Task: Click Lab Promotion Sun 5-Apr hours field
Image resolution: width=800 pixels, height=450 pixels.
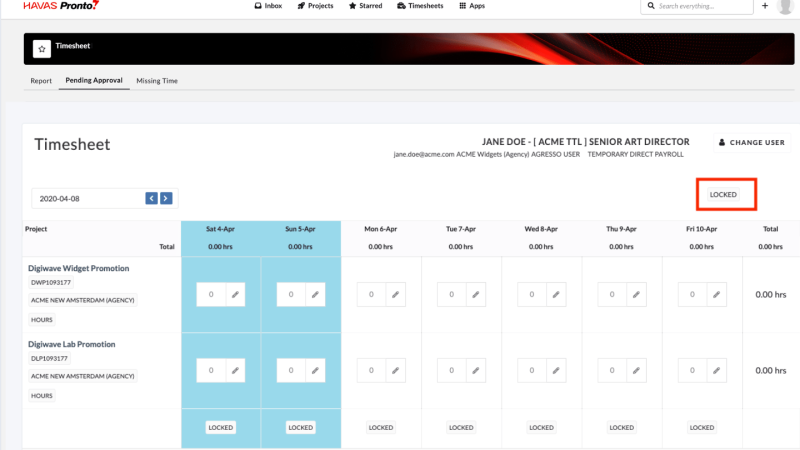Action: [x=291, y=370]
